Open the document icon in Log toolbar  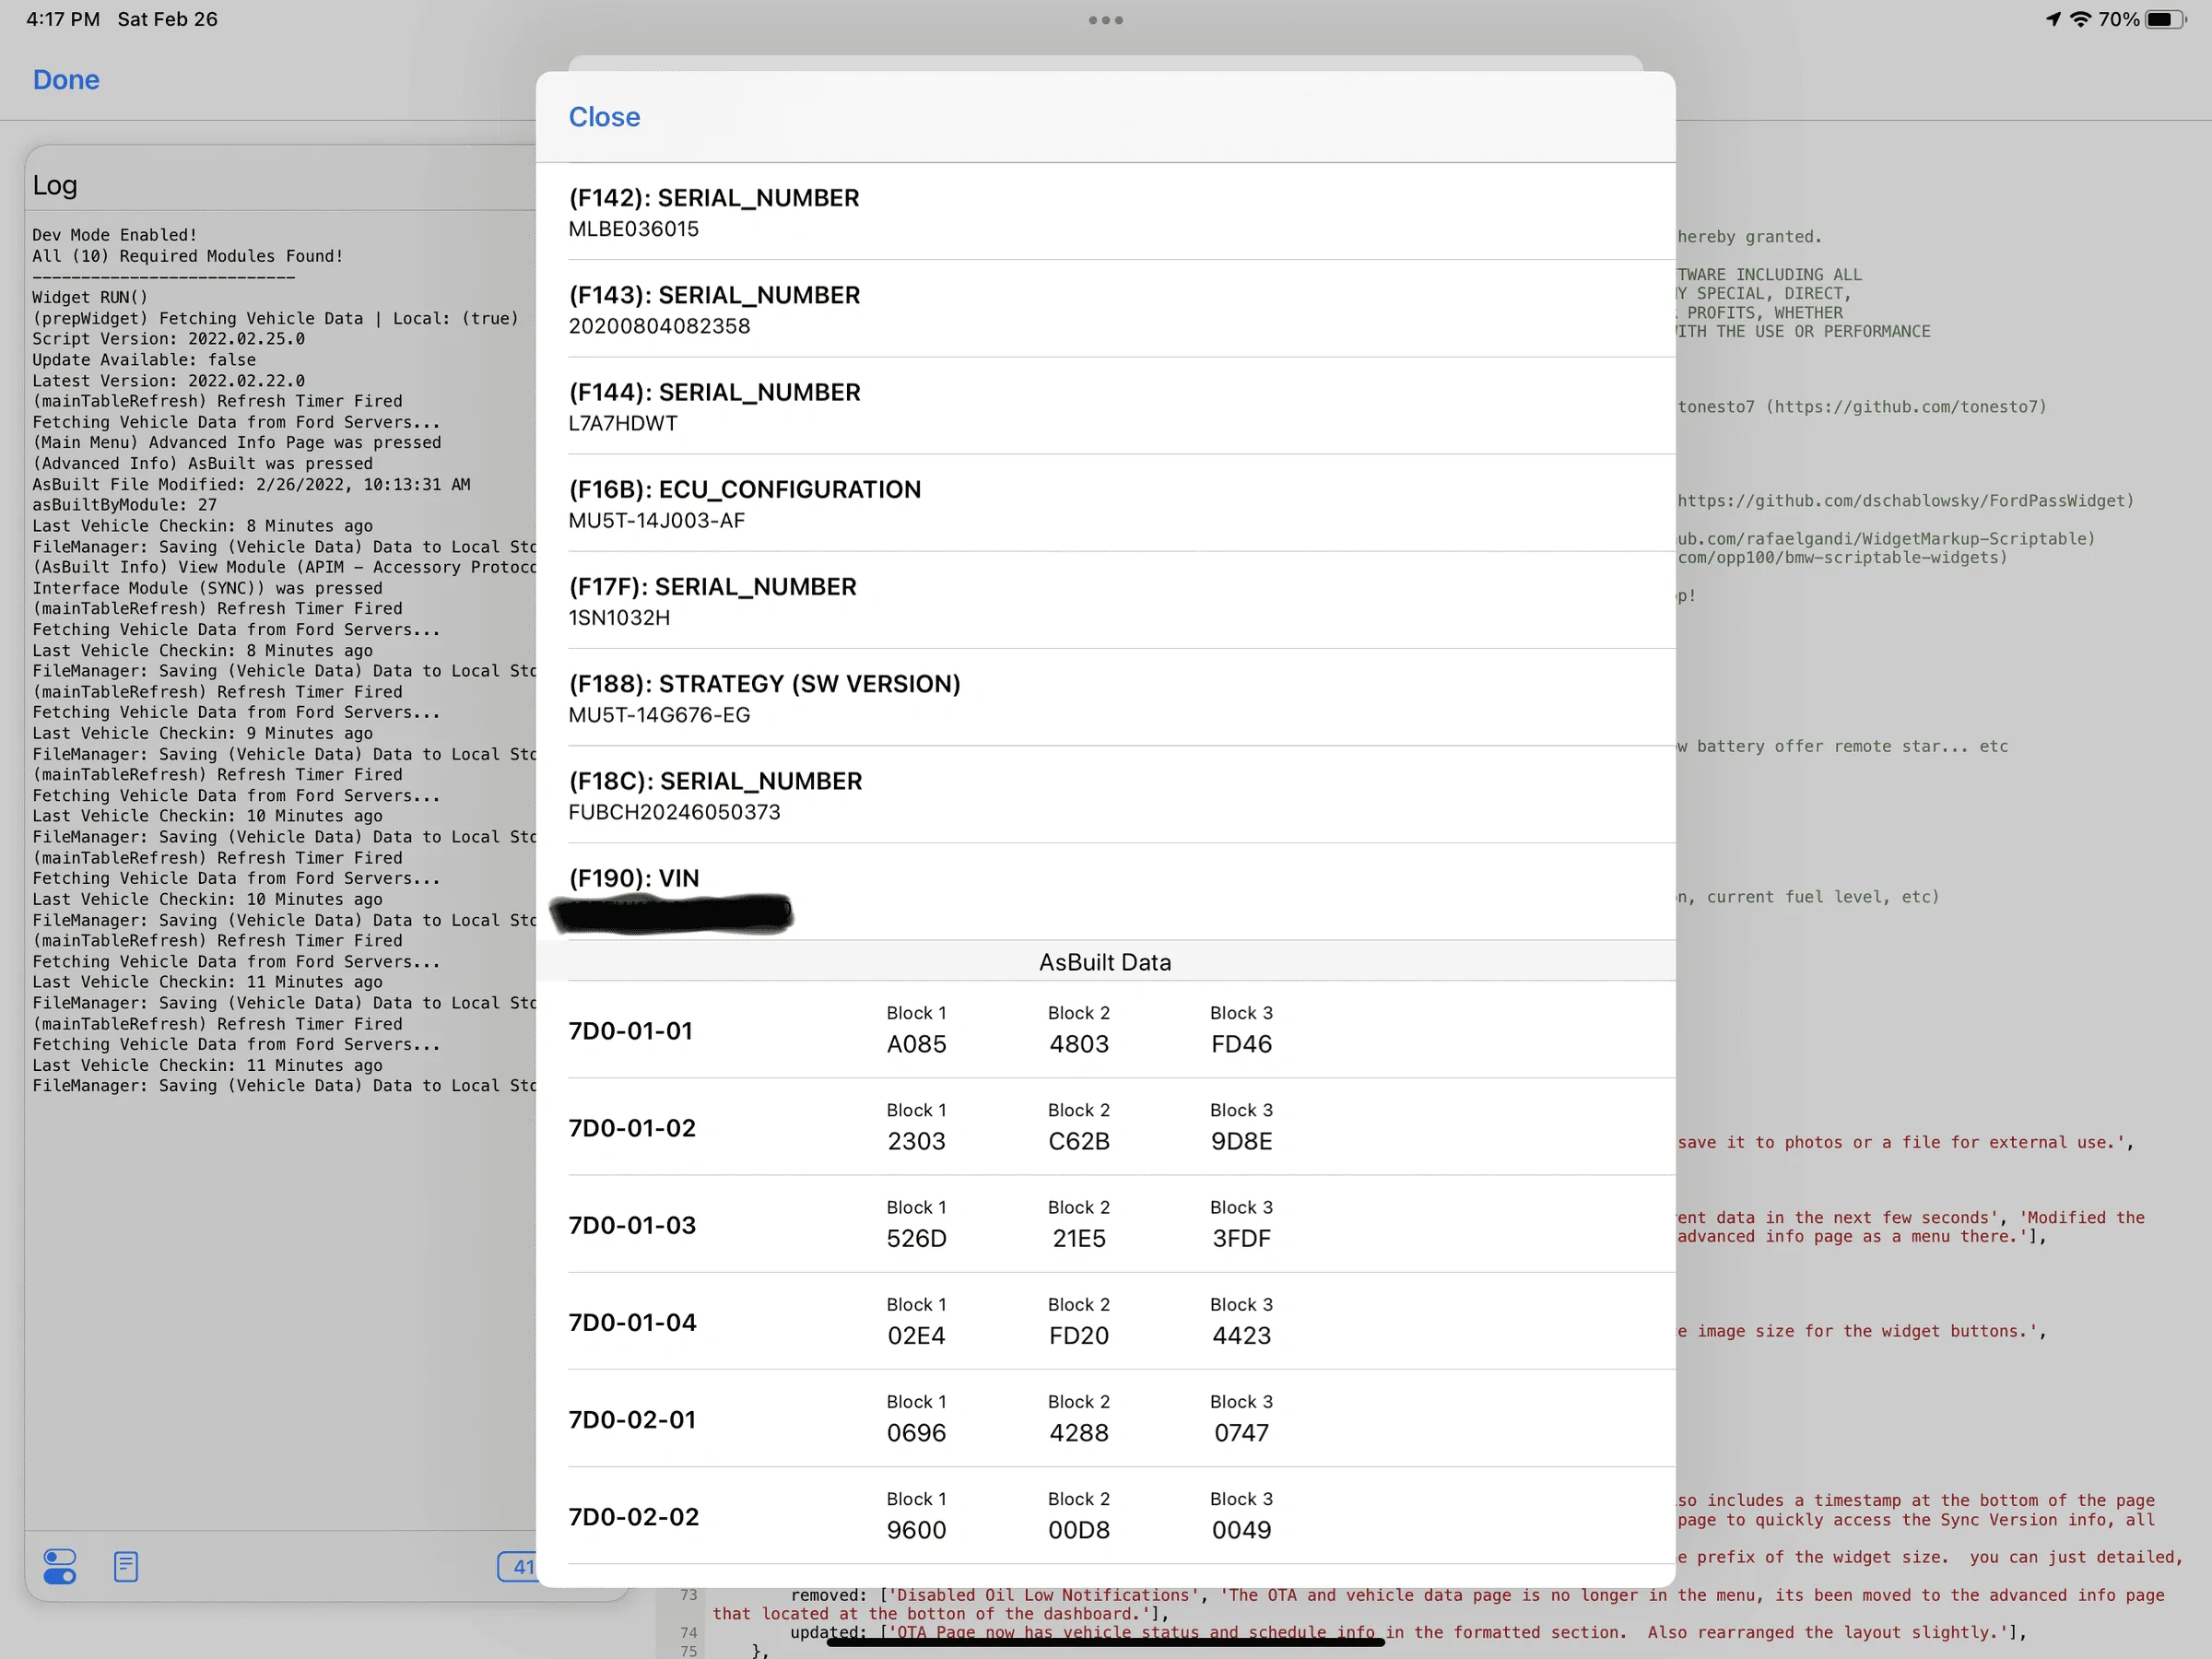coord(126,1566)
